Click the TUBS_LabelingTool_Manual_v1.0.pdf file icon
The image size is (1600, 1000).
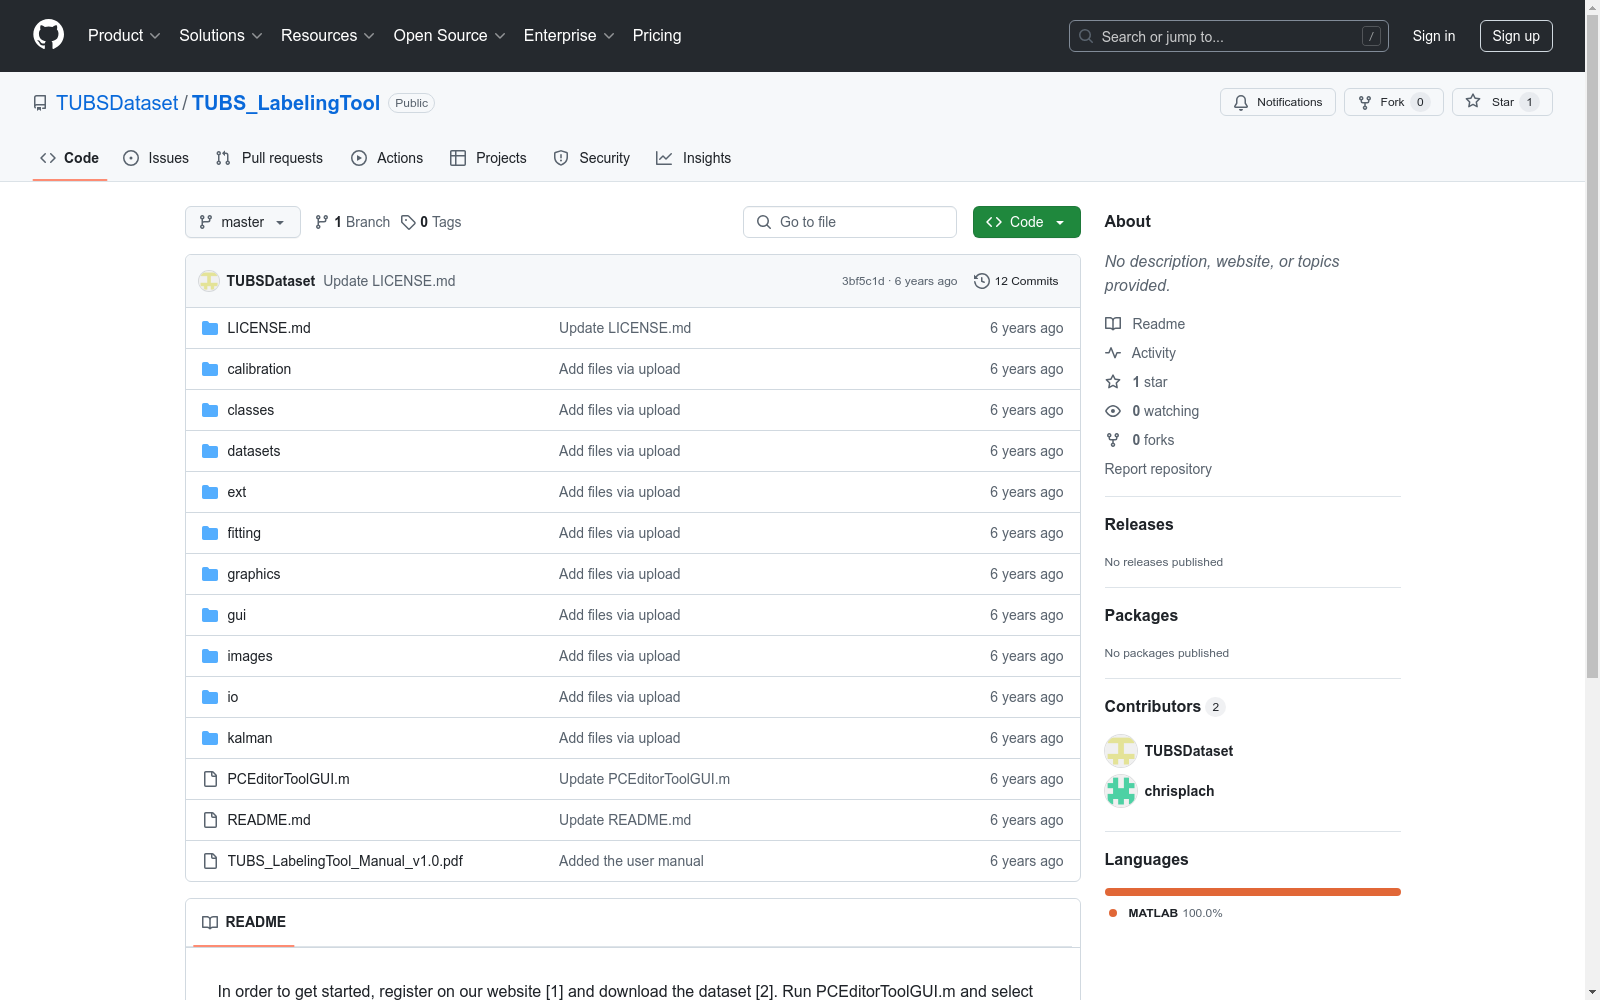(210, 861)
